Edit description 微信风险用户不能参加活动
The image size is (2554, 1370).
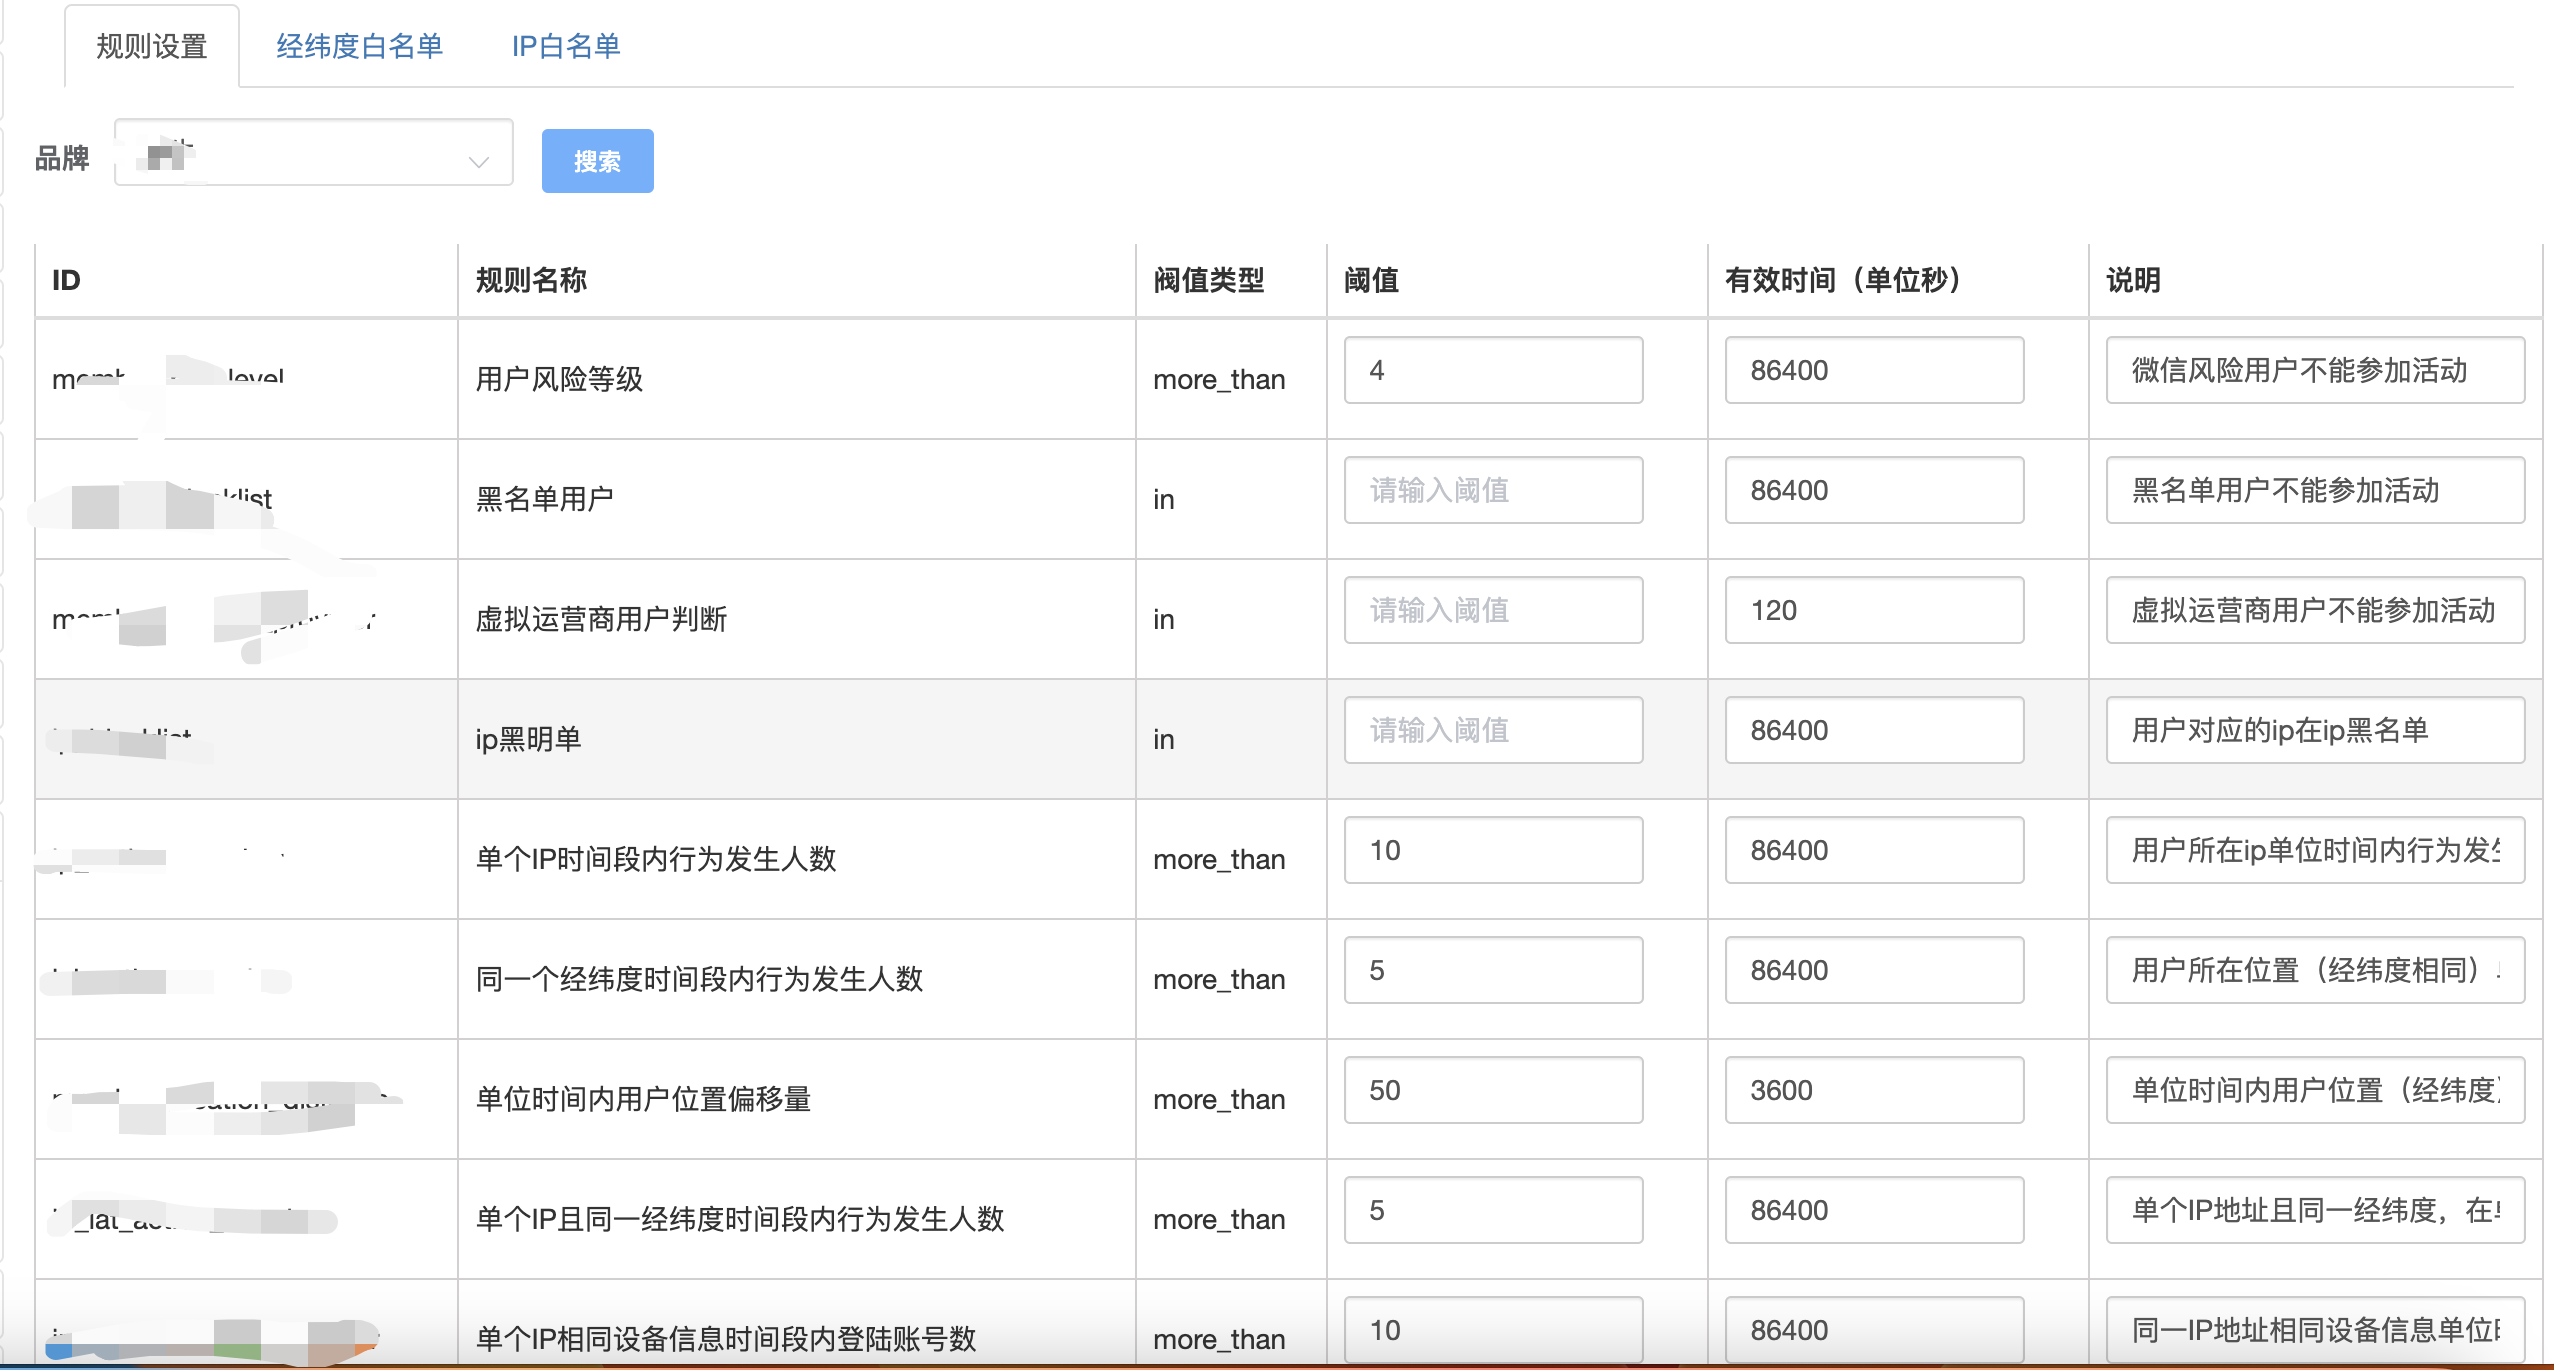(2315, 370)
